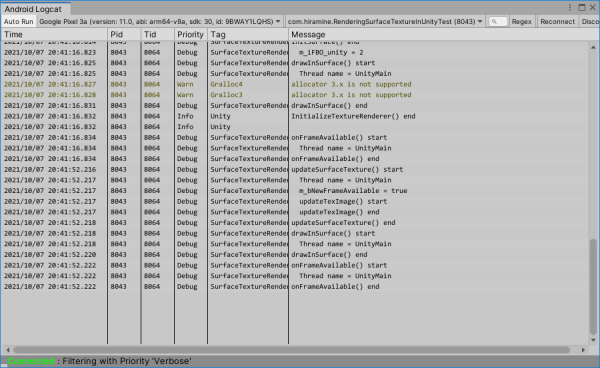Click 'onFrameAvailable() start' at 20:41:16.834
Screen dimensions: 600x368
(339, 137)
